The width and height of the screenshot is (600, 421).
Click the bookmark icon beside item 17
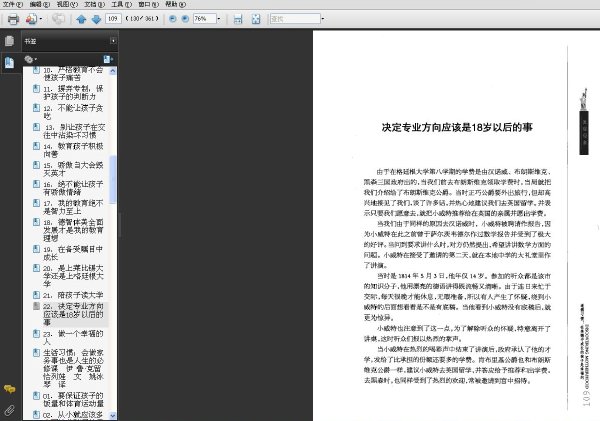point(36,203)
